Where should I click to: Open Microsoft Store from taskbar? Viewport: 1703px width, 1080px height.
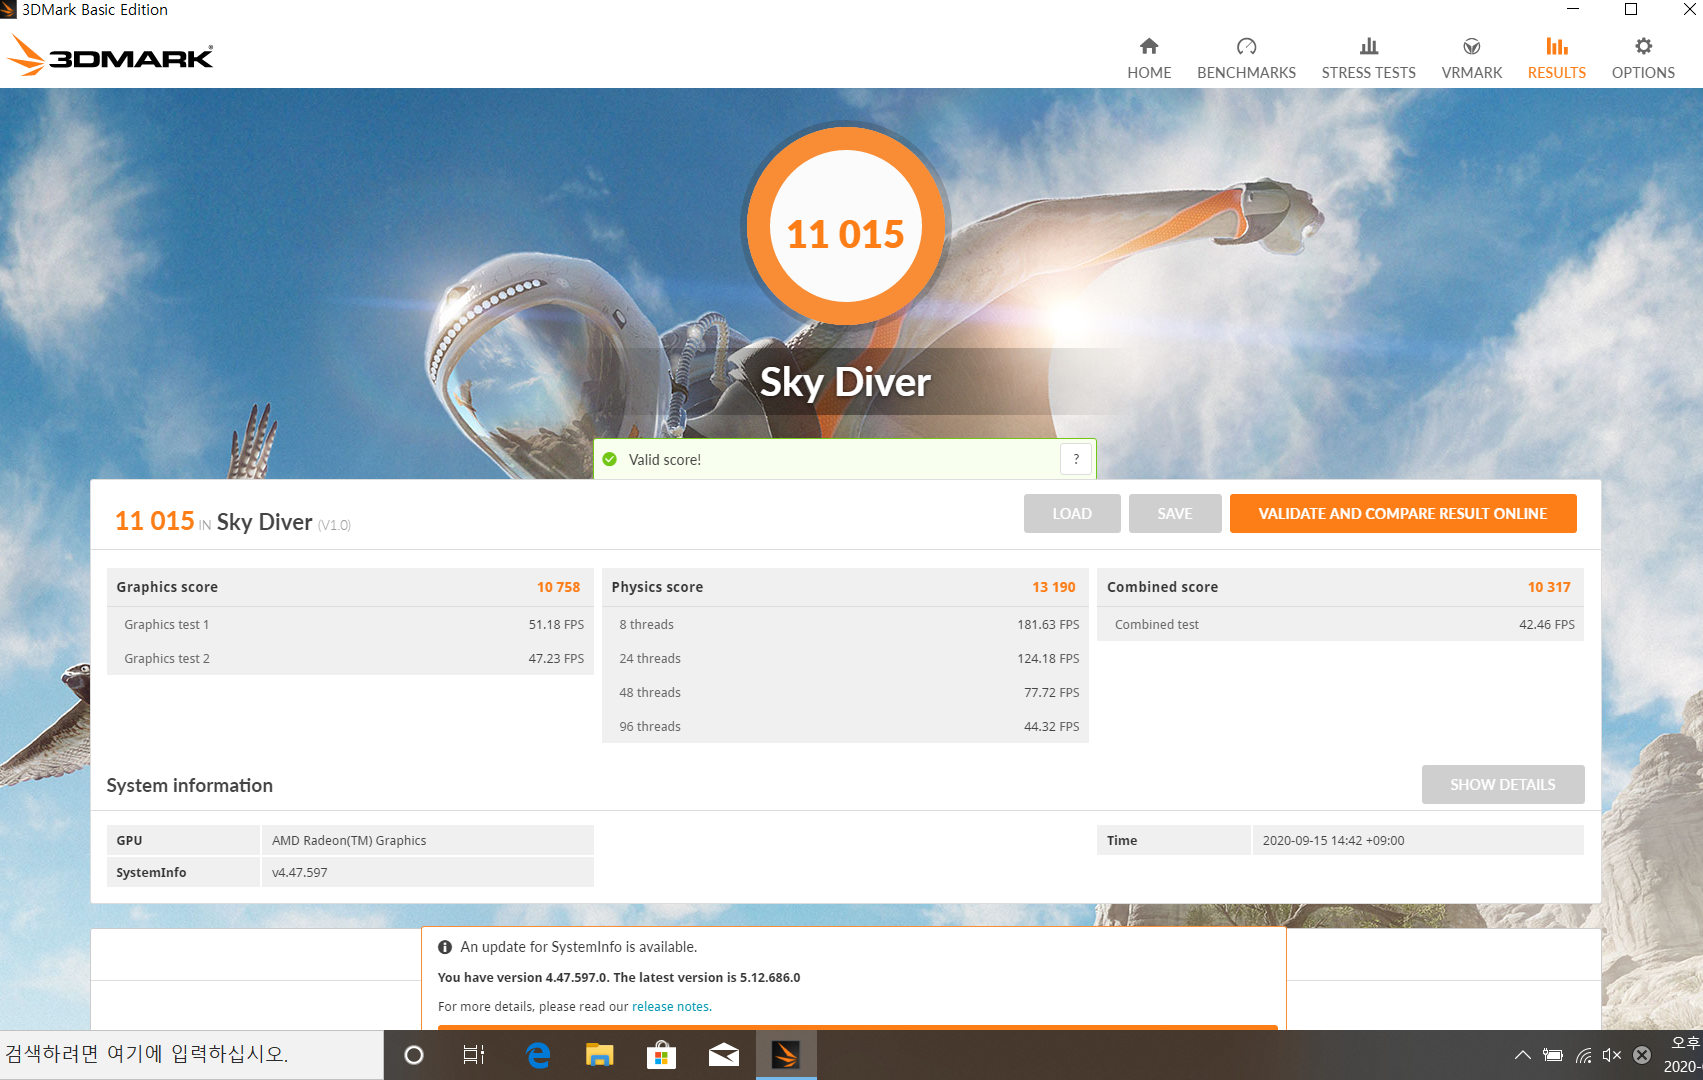[x=661, y=1055]
